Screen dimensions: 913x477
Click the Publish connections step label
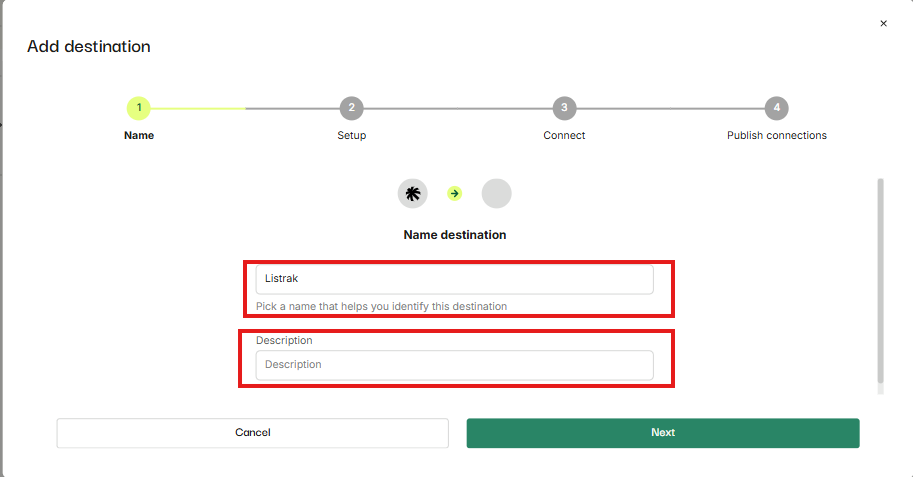pyautogui.click(x=777, y=135)
